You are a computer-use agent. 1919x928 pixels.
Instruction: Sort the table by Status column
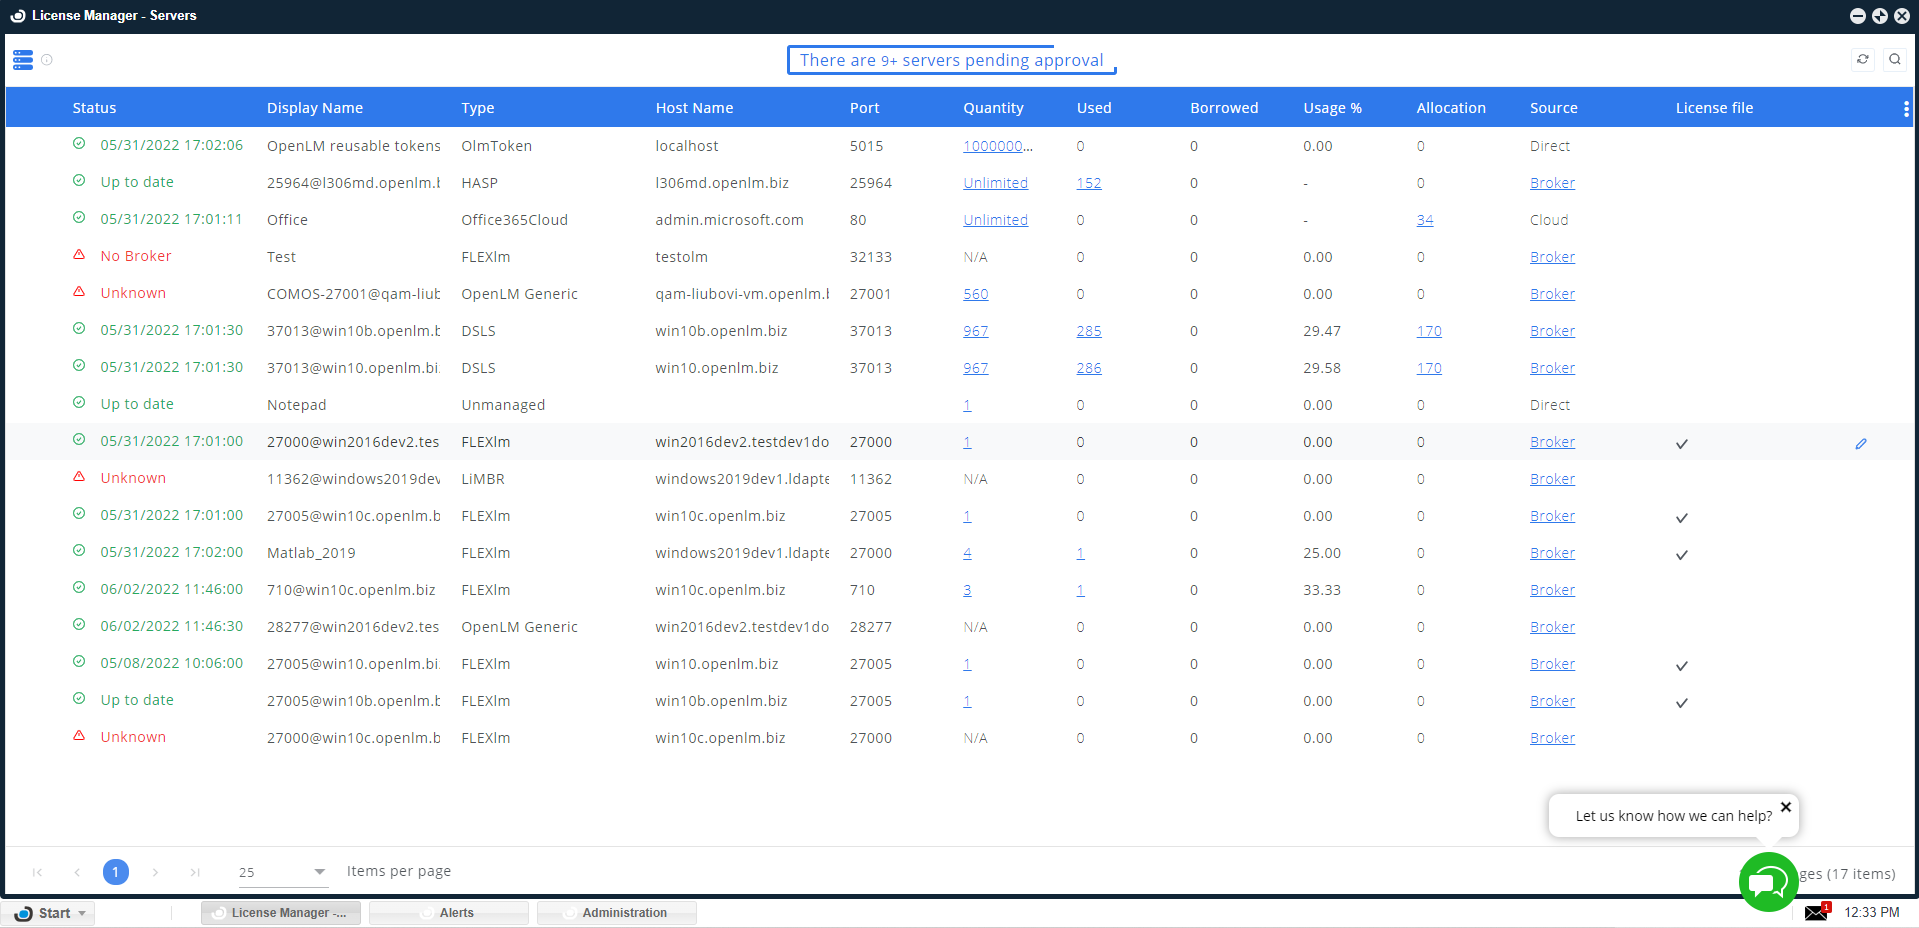pyautogui.click(x=94, y=108)
